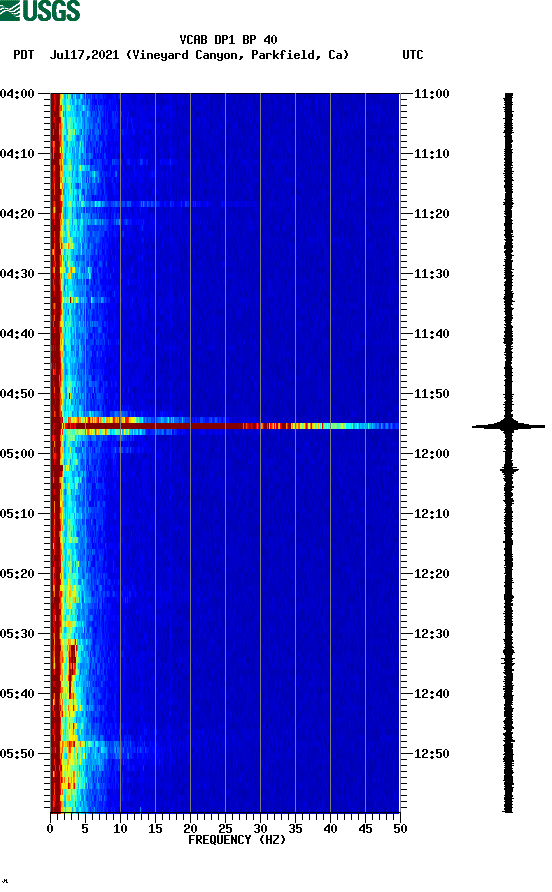Click the USGS logo
The height and width of the screenshot is (892, 552).
[40, 10]
